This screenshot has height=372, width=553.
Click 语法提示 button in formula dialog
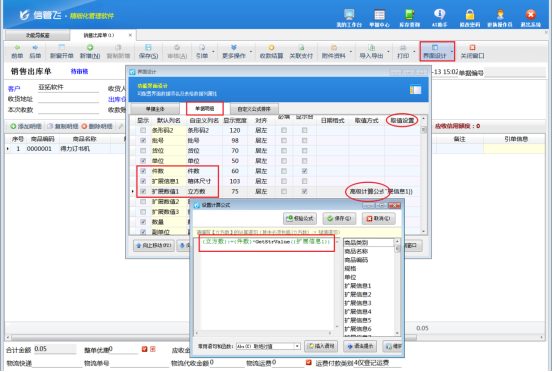click(360, 346)
